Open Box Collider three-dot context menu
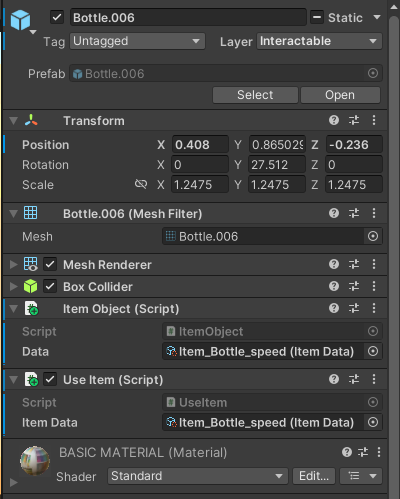Viewport: 400px width, 499px height. (374, 286)
